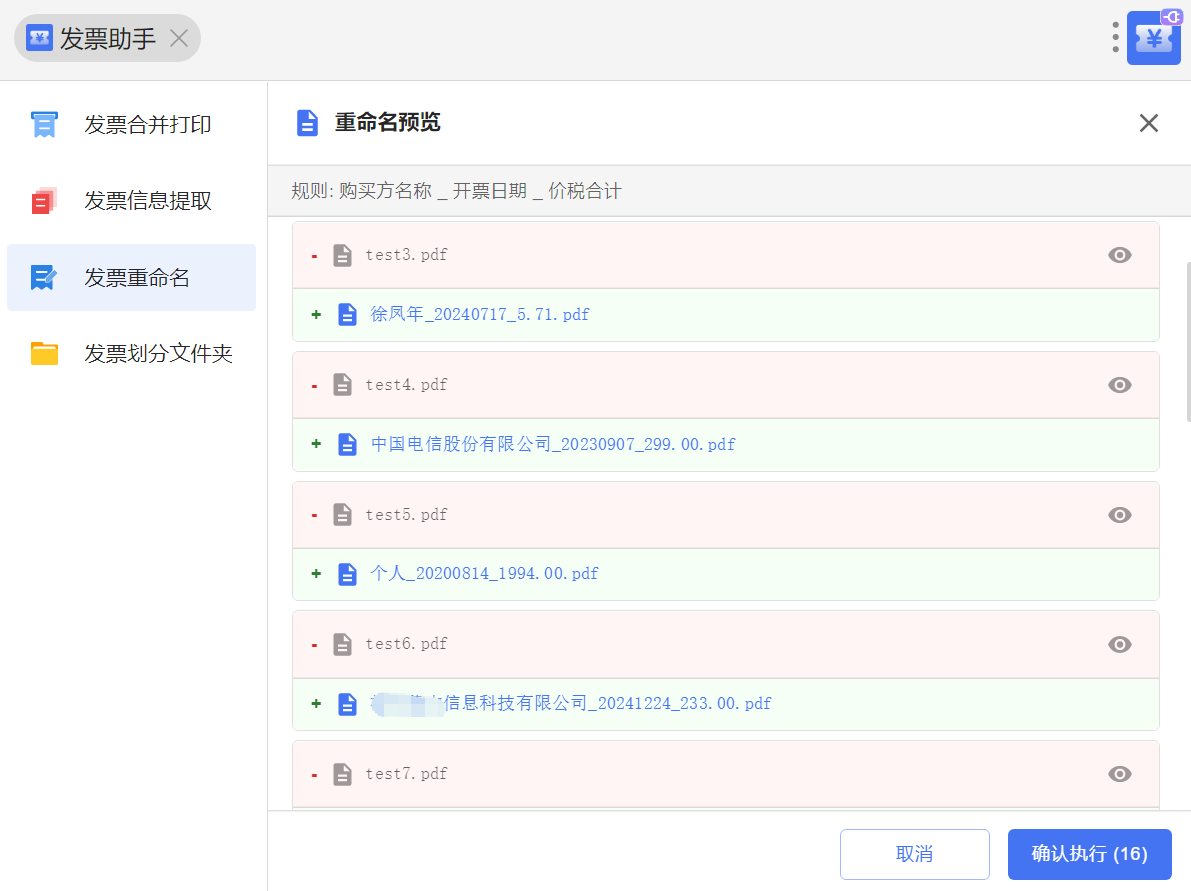Click the vertical scrollbar of preview list
1191x891 pixels.
point(1187,340)
